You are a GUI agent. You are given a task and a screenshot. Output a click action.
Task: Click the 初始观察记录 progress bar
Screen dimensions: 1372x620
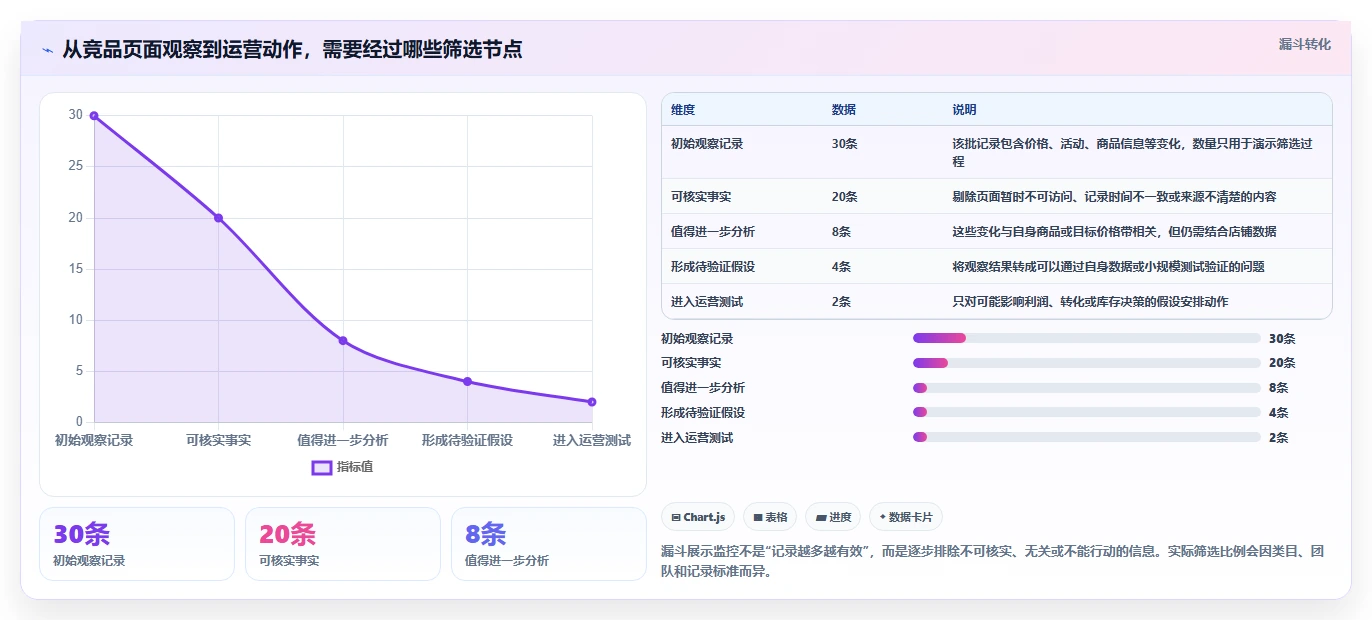click(1087, 338)
